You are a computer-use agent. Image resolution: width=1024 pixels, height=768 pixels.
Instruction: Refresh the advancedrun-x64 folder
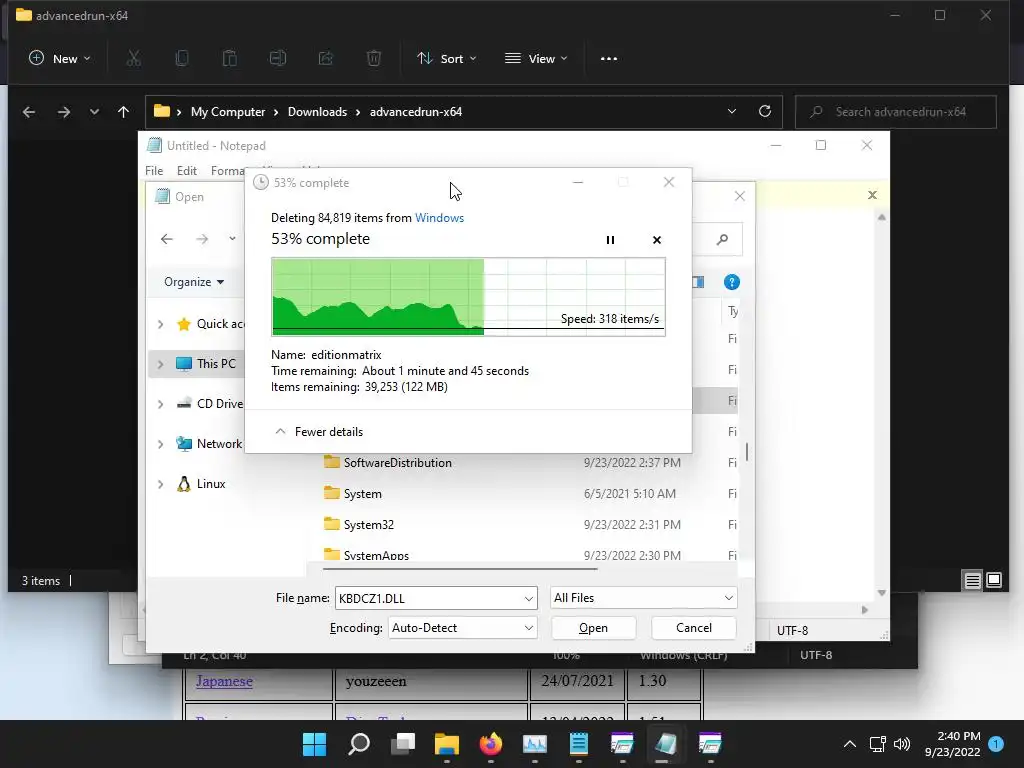(x=765, y=112)
